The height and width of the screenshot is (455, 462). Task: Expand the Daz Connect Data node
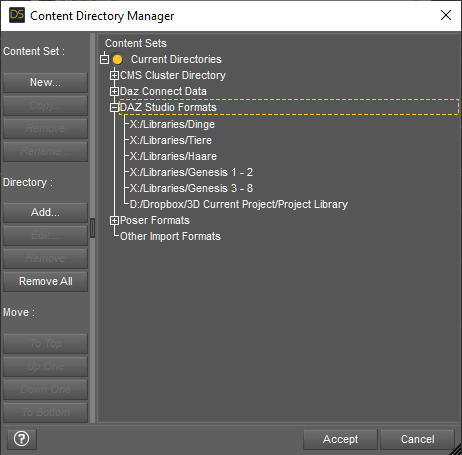click(114, 91)
